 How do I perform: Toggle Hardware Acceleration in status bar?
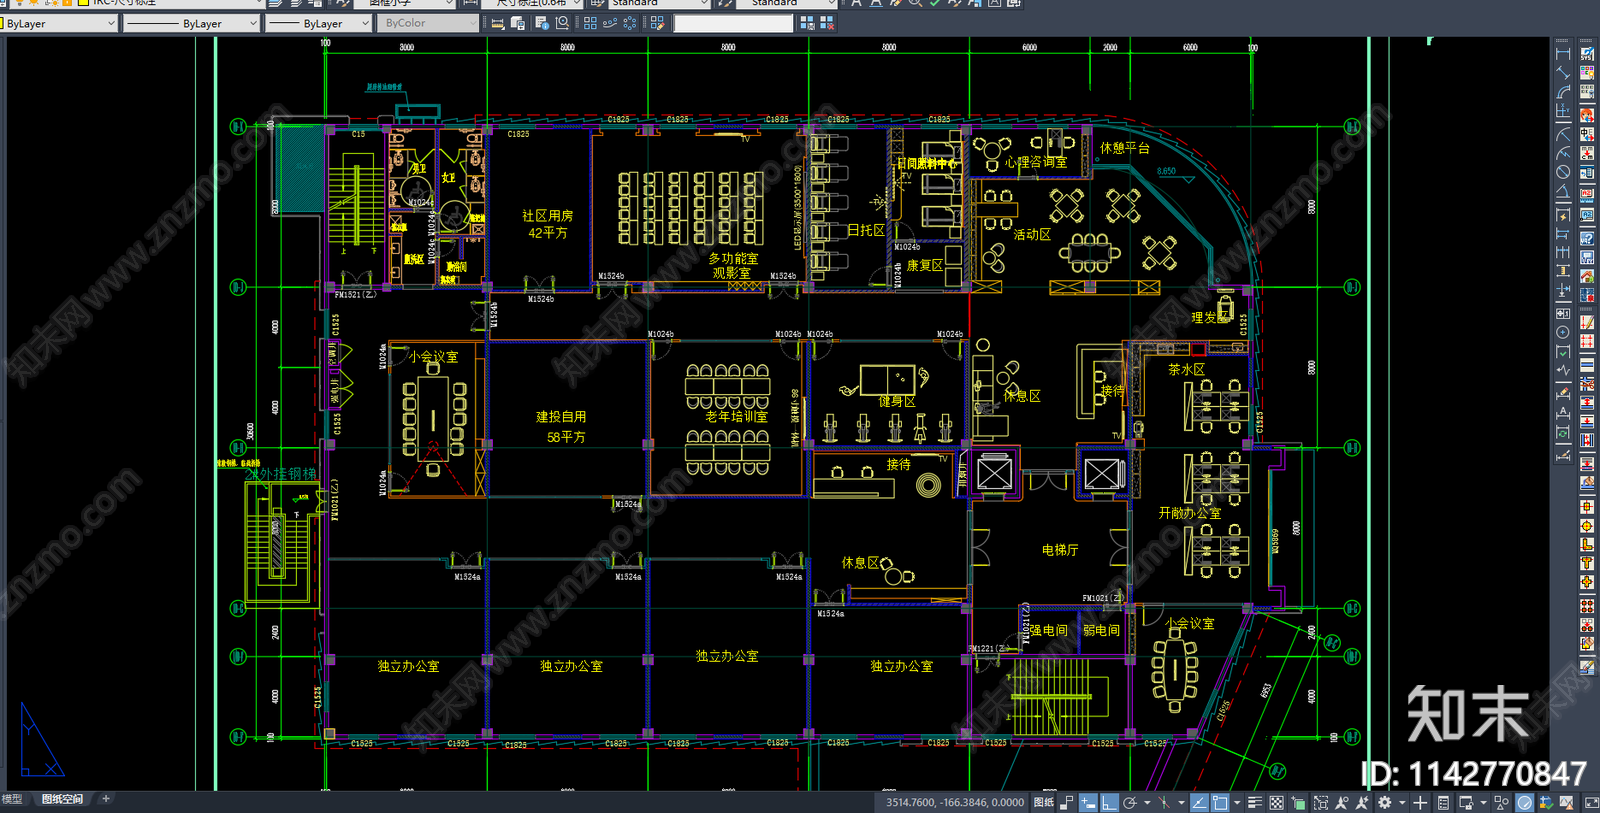coord(1524,803)
